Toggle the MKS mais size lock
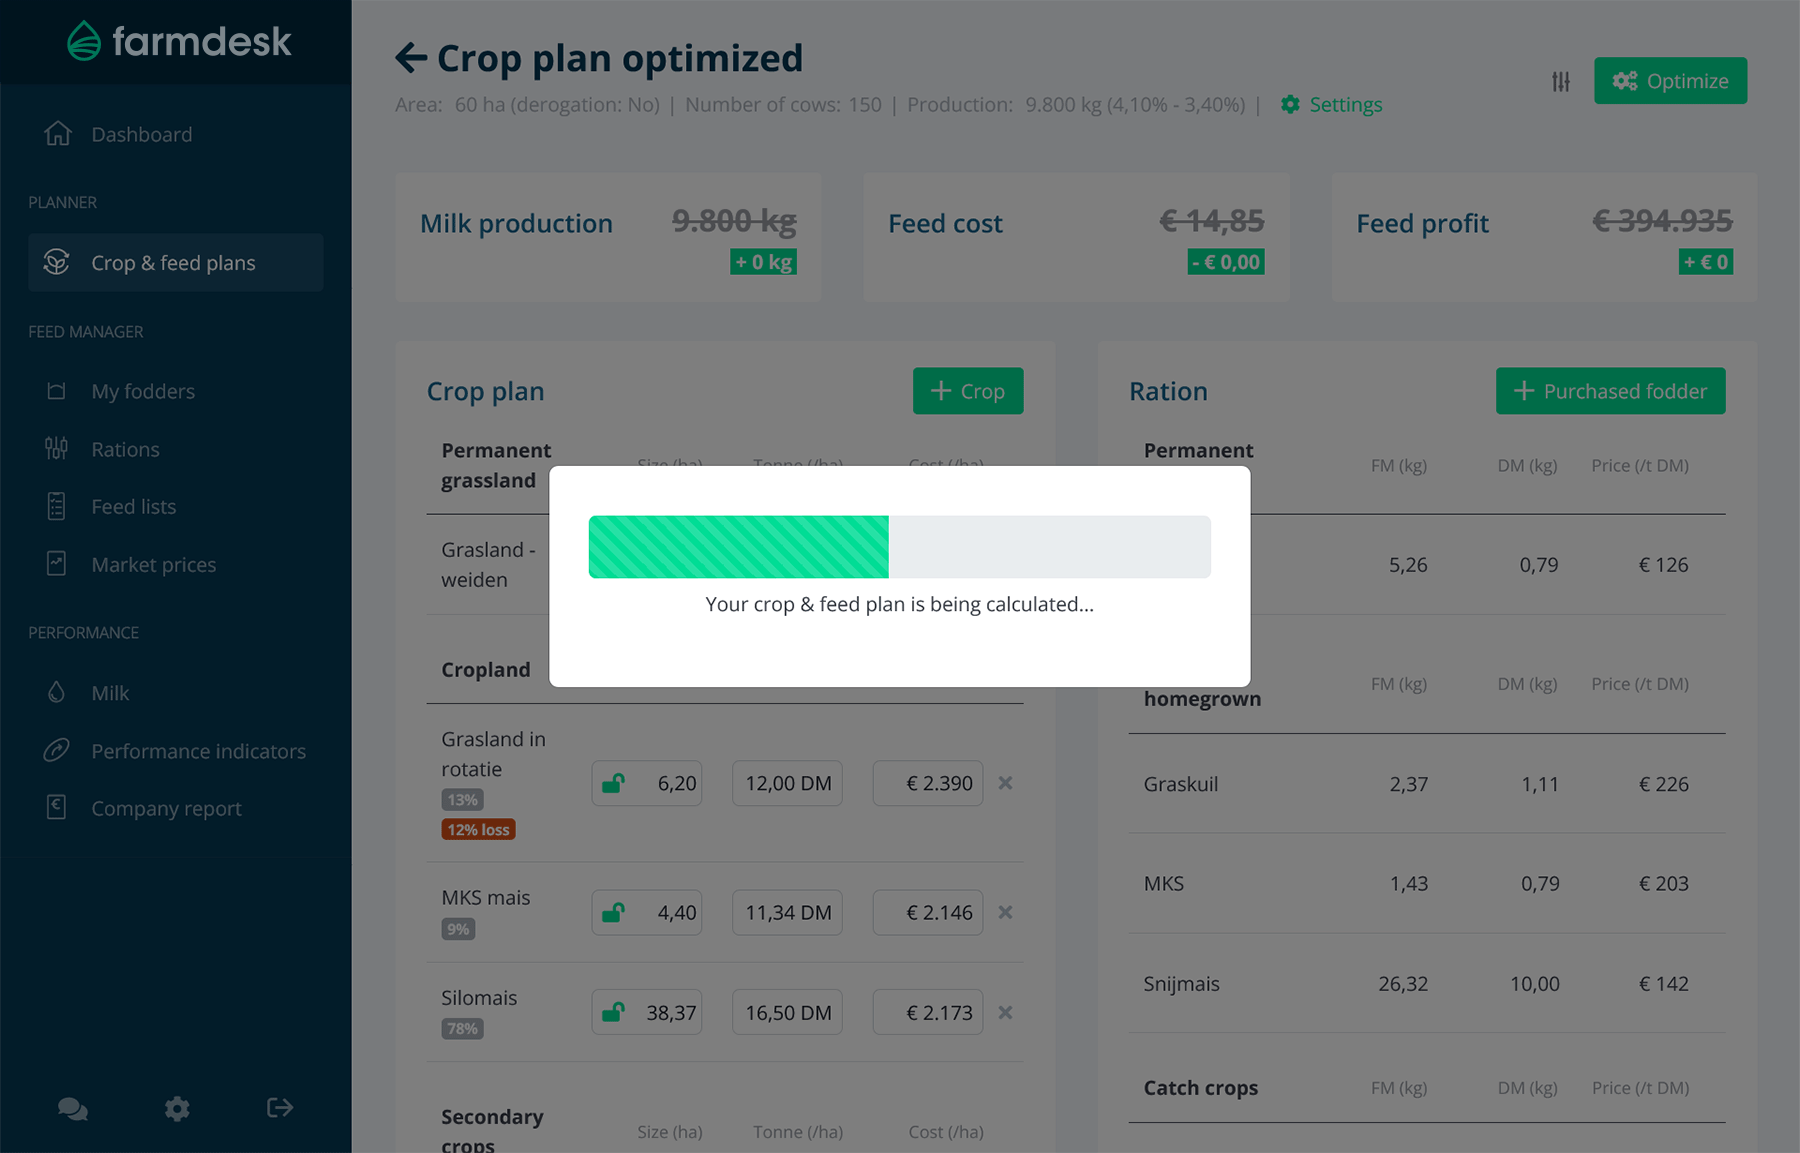This screenshot has height=1153, width=1800. (613, 912)
